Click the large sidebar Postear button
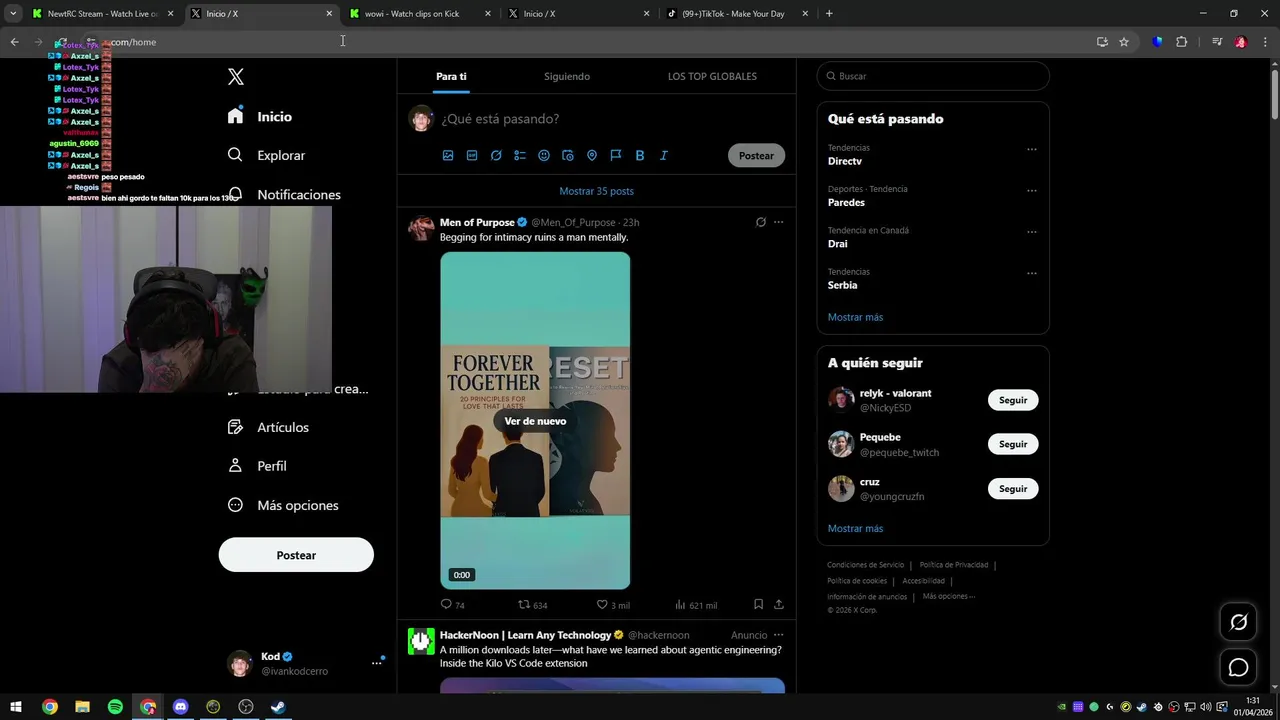Screen dimensions: 1280x720 (296, 555)
